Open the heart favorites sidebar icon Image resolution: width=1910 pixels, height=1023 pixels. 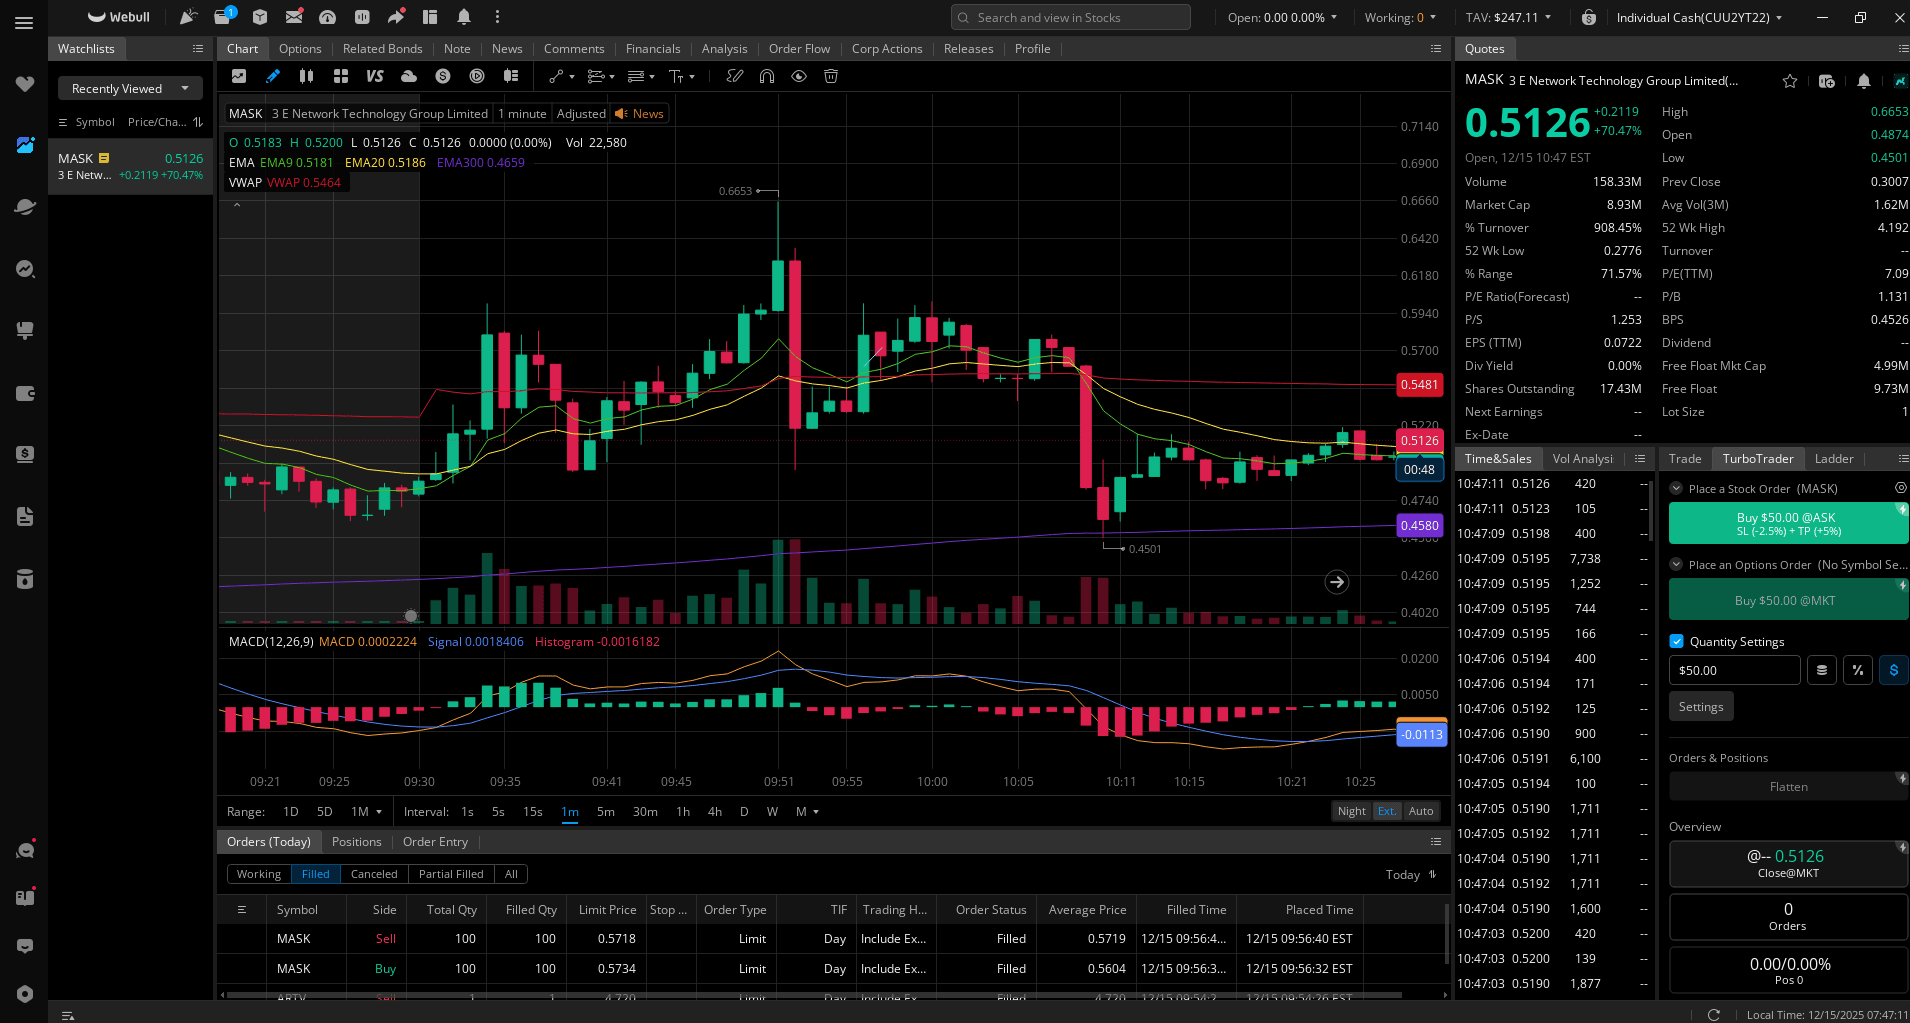pos(25,84)
